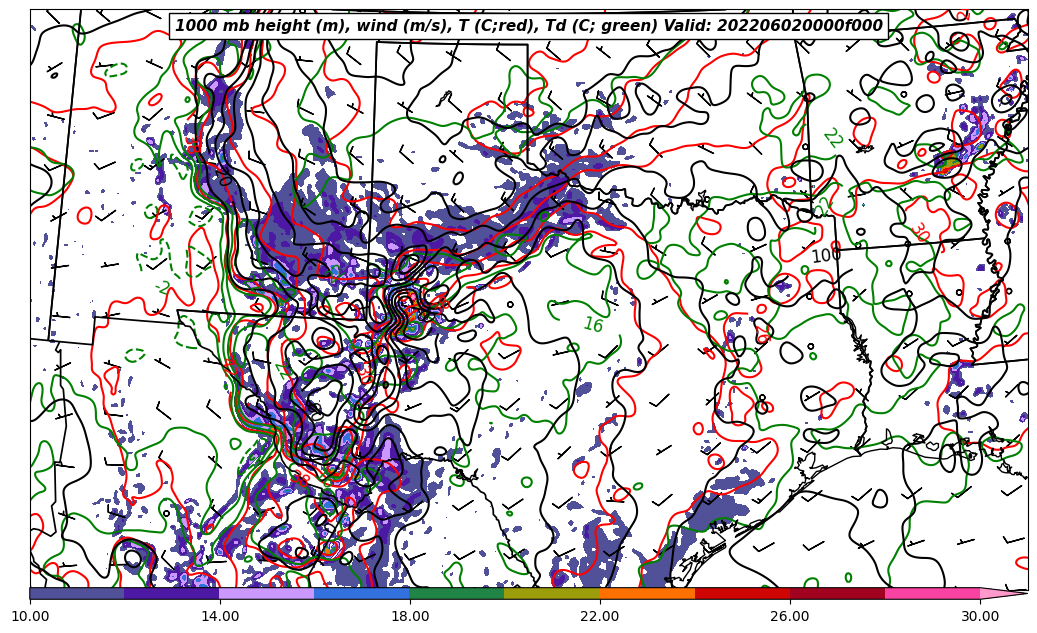Pick the olive yellow colorbar segment
The image size is (1037, 633).
tap(552, 593)
